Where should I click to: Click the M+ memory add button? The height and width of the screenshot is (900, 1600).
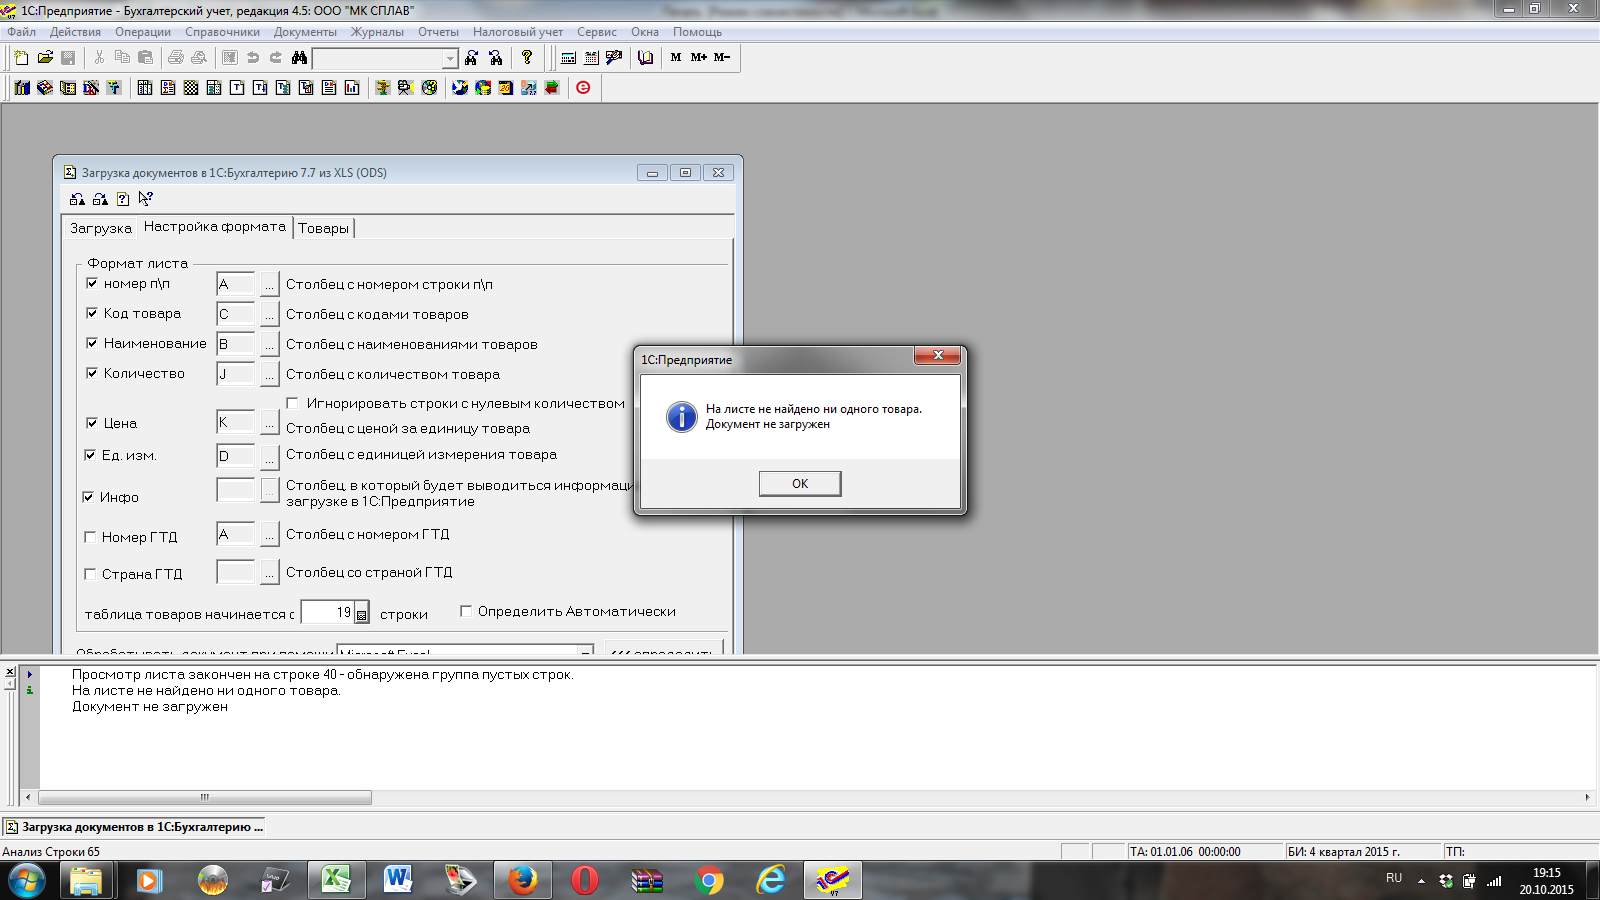tap(699, 58)
